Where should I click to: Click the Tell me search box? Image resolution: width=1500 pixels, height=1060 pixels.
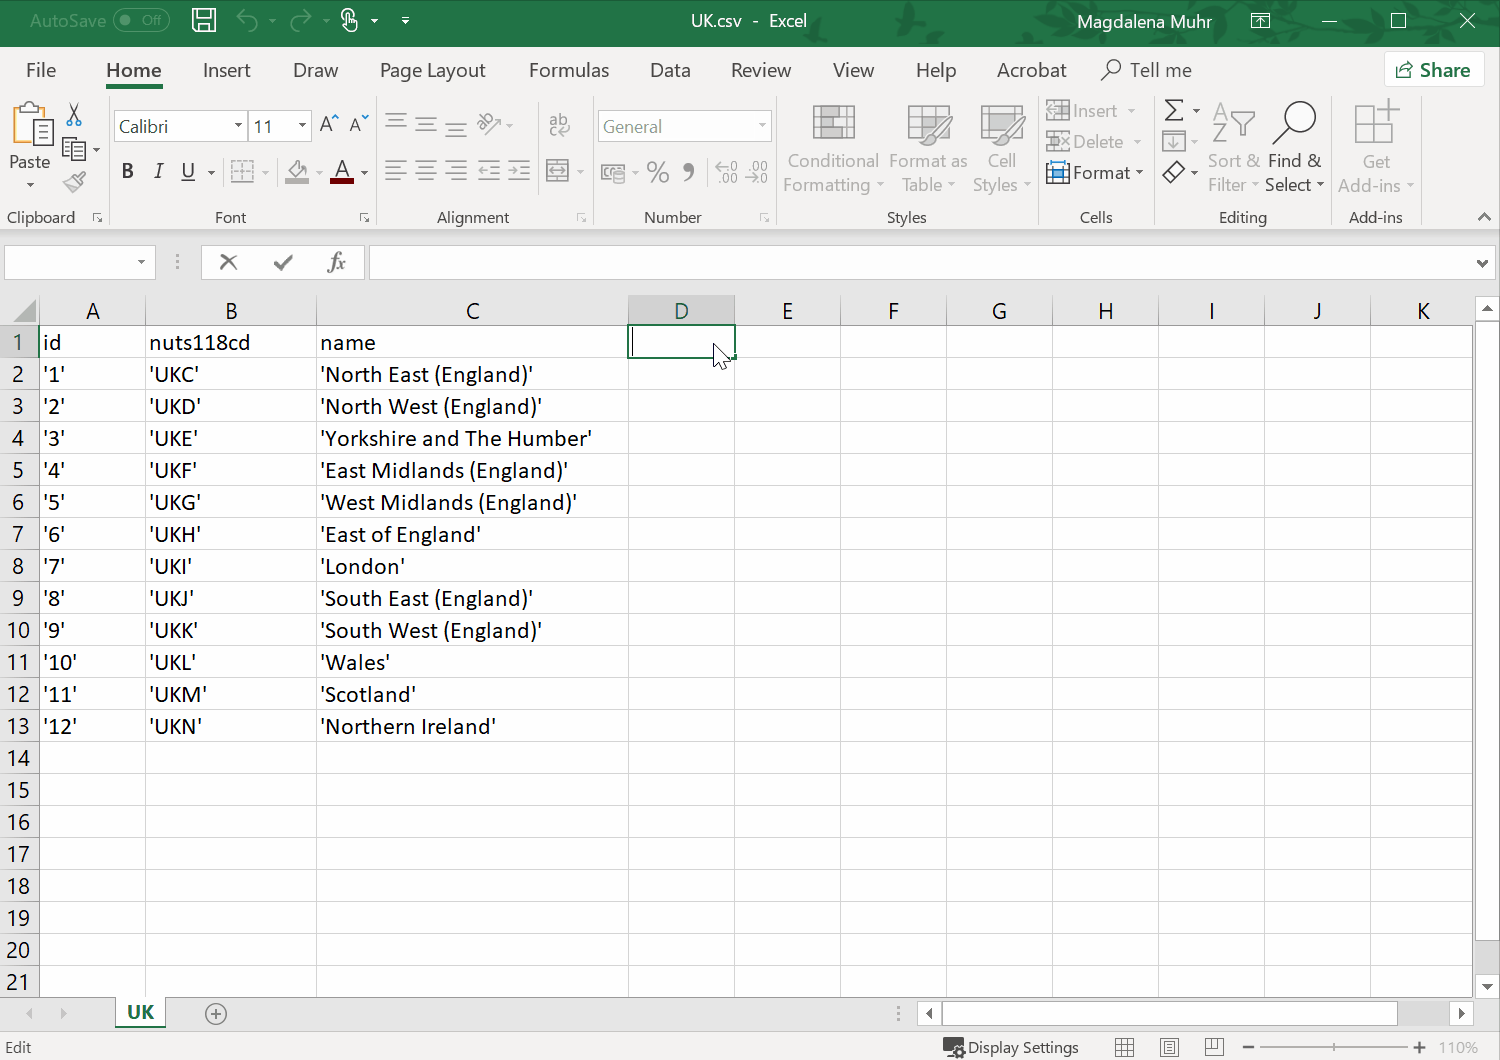point(1147,70)
